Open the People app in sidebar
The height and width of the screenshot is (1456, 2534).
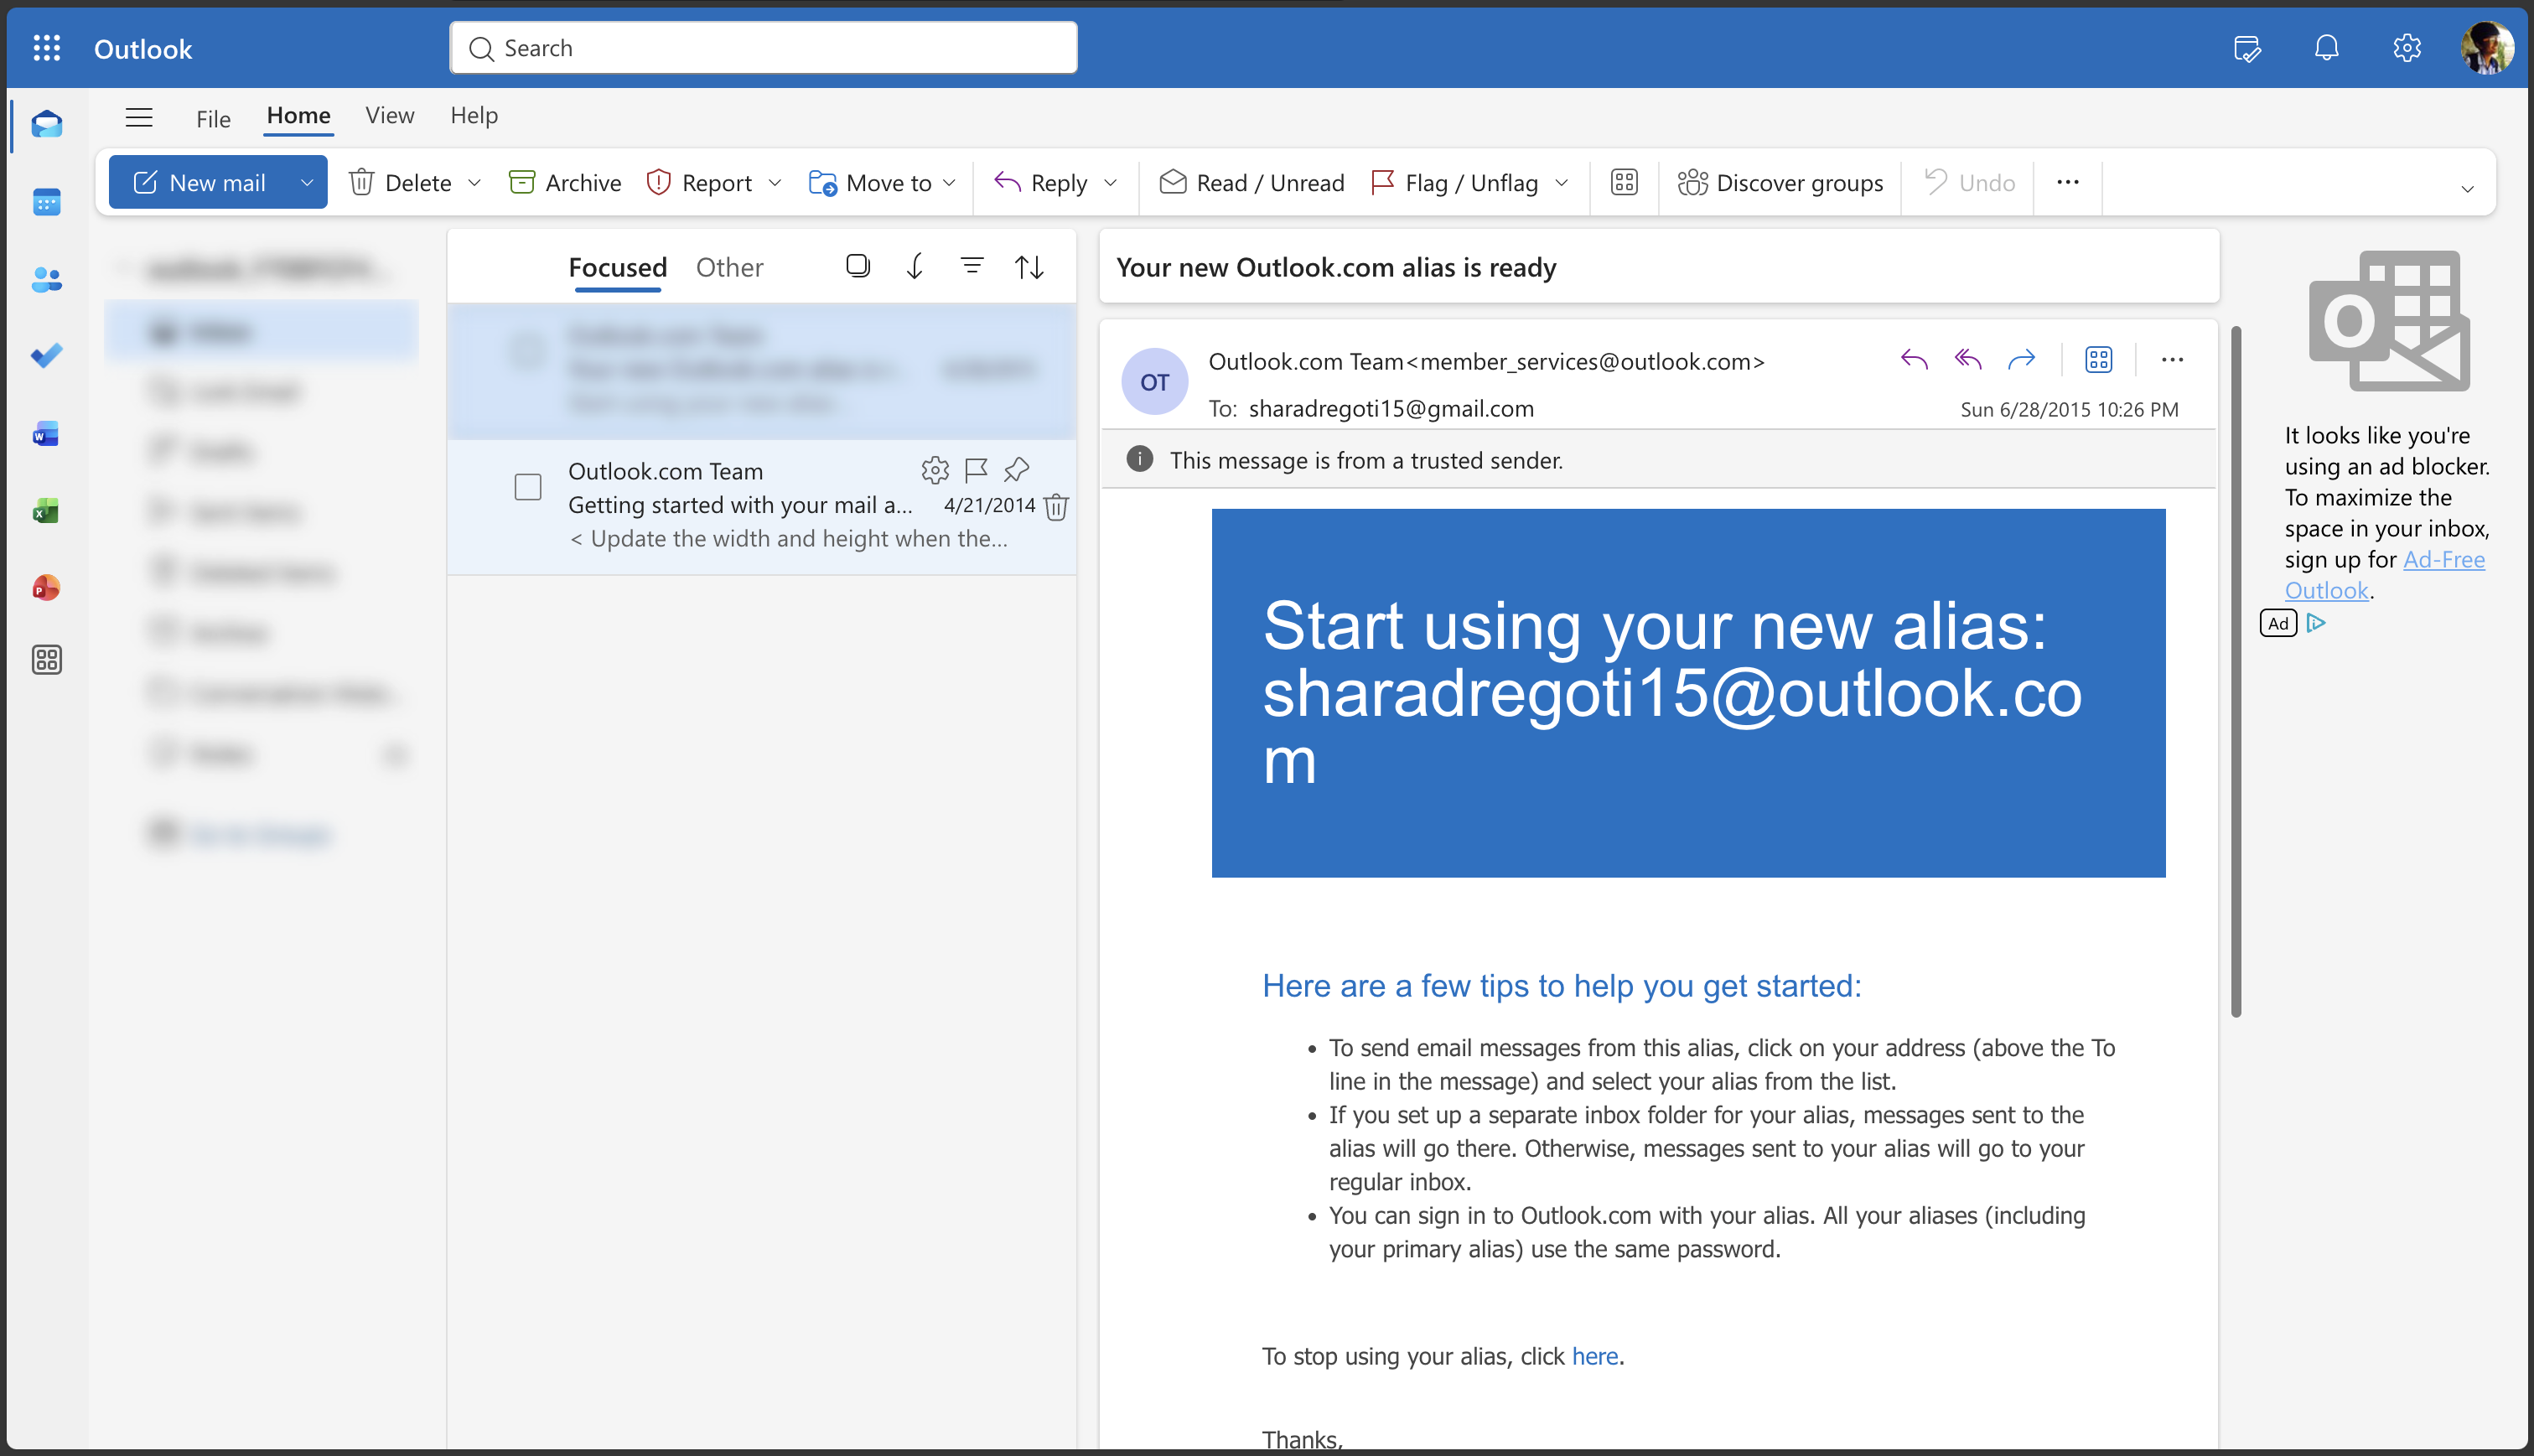pos(46,280)
